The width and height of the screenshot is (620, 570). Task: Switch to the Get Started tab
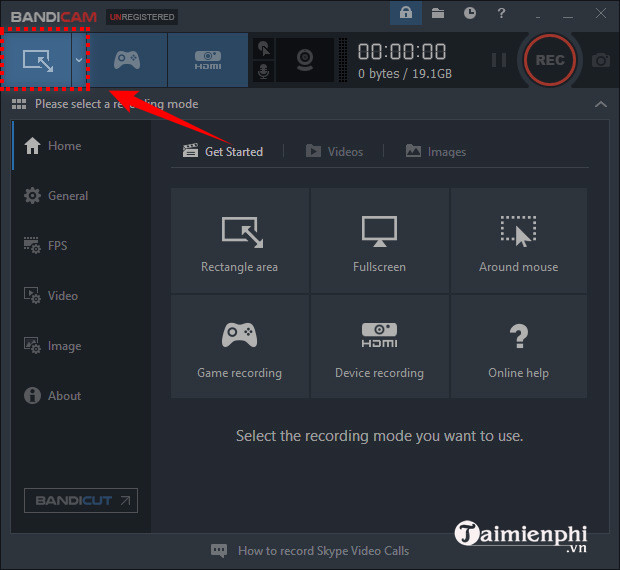pyautogui.click(x=223, y=152)
